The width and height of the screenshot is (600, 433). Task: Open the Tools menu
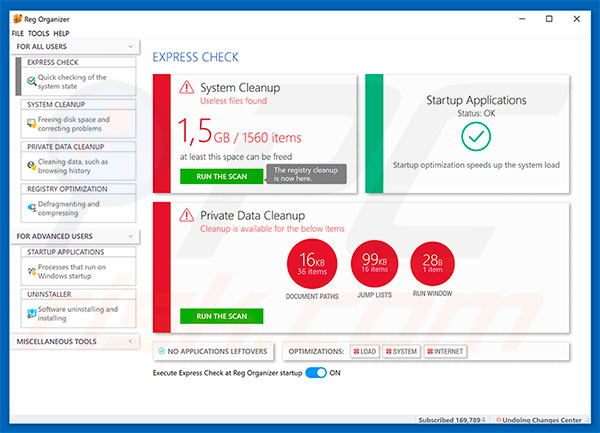click(39, 33)
